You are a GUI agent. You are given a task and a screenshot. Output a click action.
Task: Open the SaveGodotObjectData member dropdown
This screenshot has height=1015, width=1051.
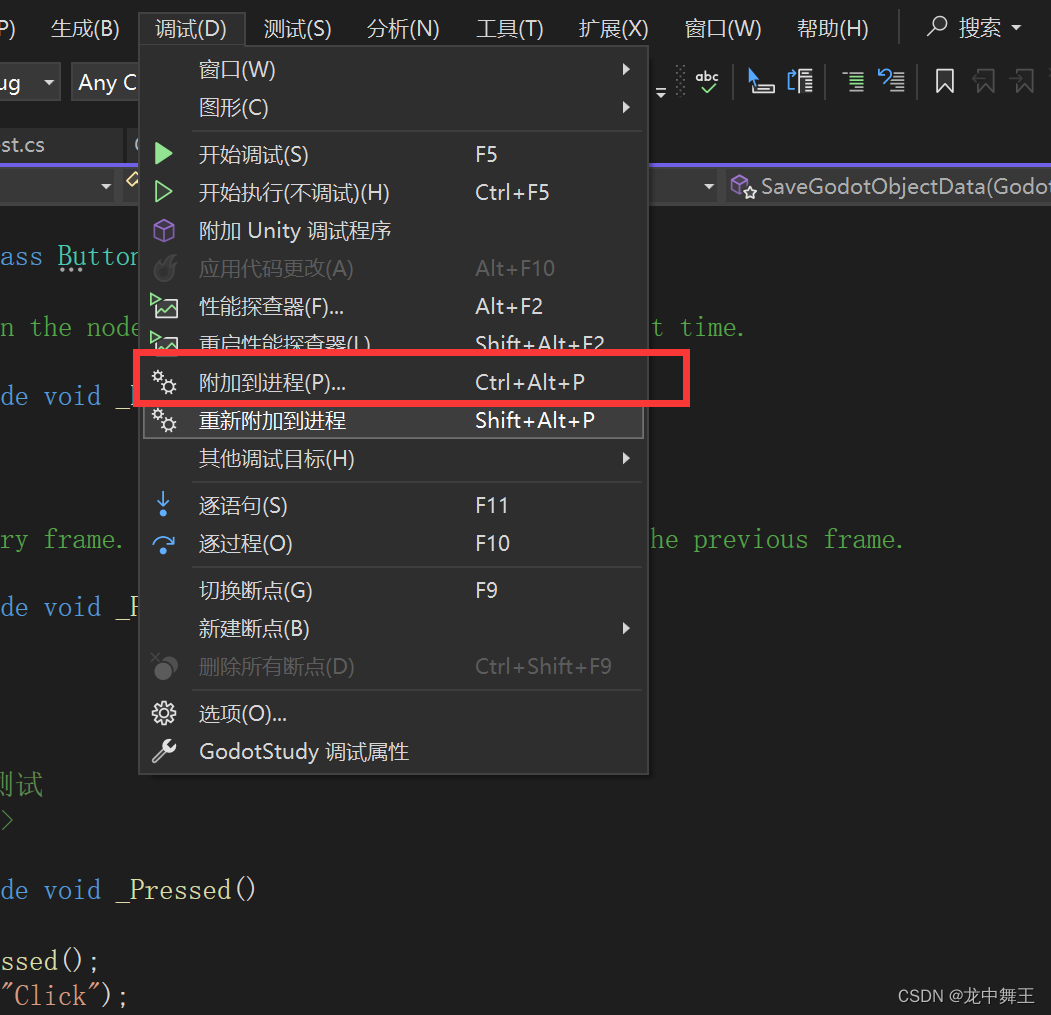tap(890, 186)
